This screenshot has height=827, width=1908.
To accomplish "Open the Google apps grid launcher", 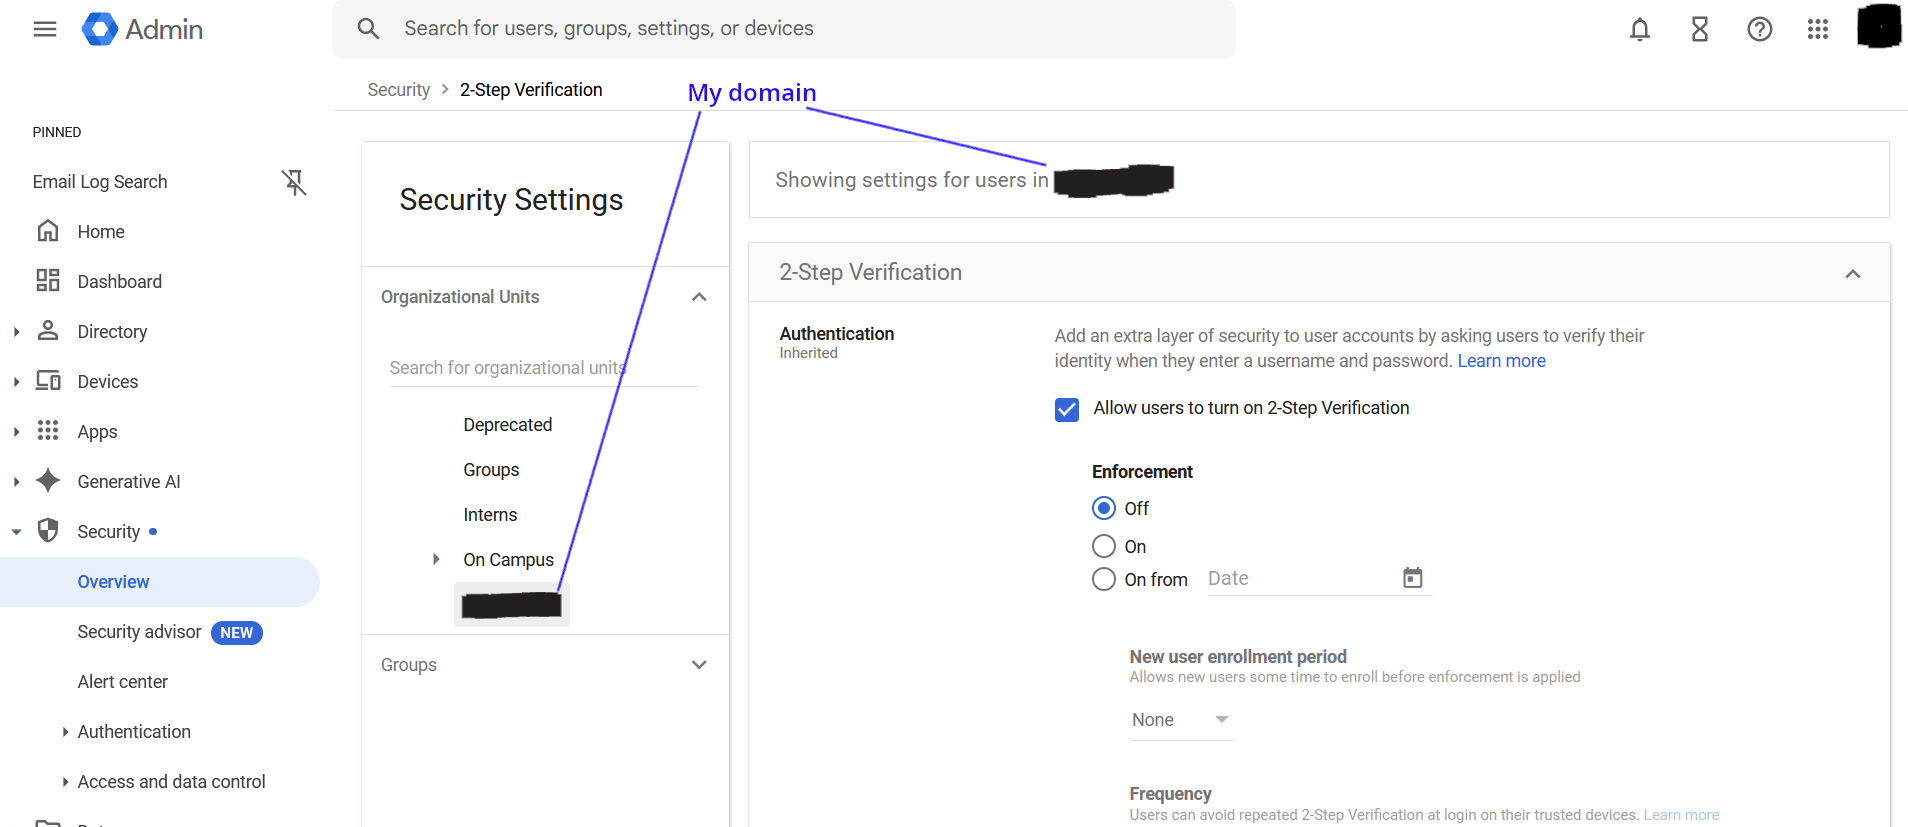I will (x=1818, y=29).
